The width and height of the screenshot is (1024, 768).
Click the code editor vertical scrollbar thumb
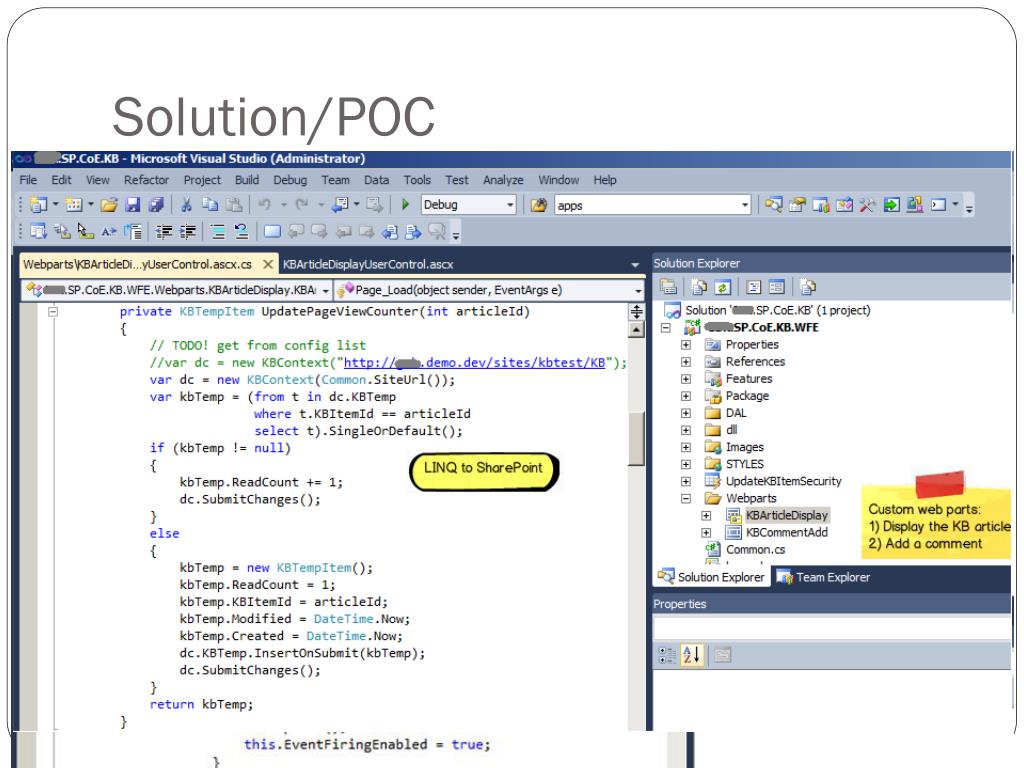(636, 438)
